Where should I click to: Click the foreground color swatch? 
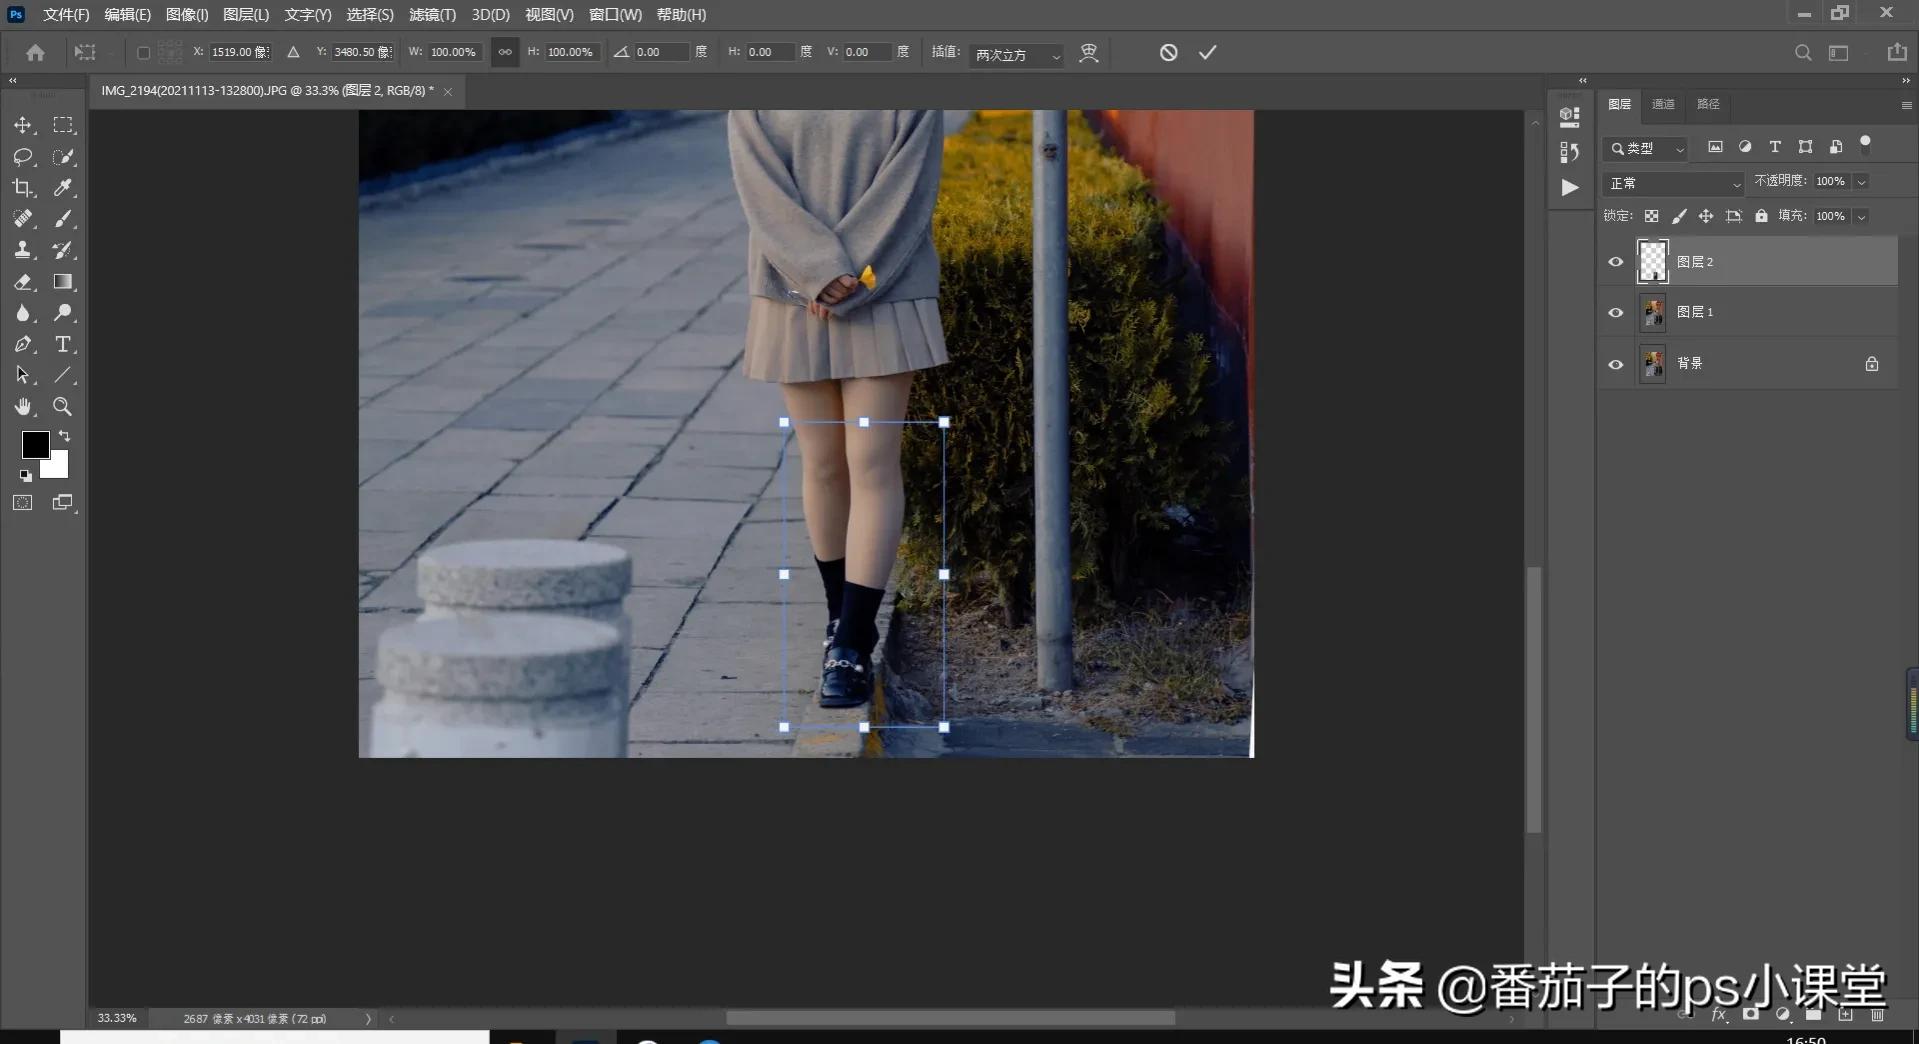coord(35,445)
